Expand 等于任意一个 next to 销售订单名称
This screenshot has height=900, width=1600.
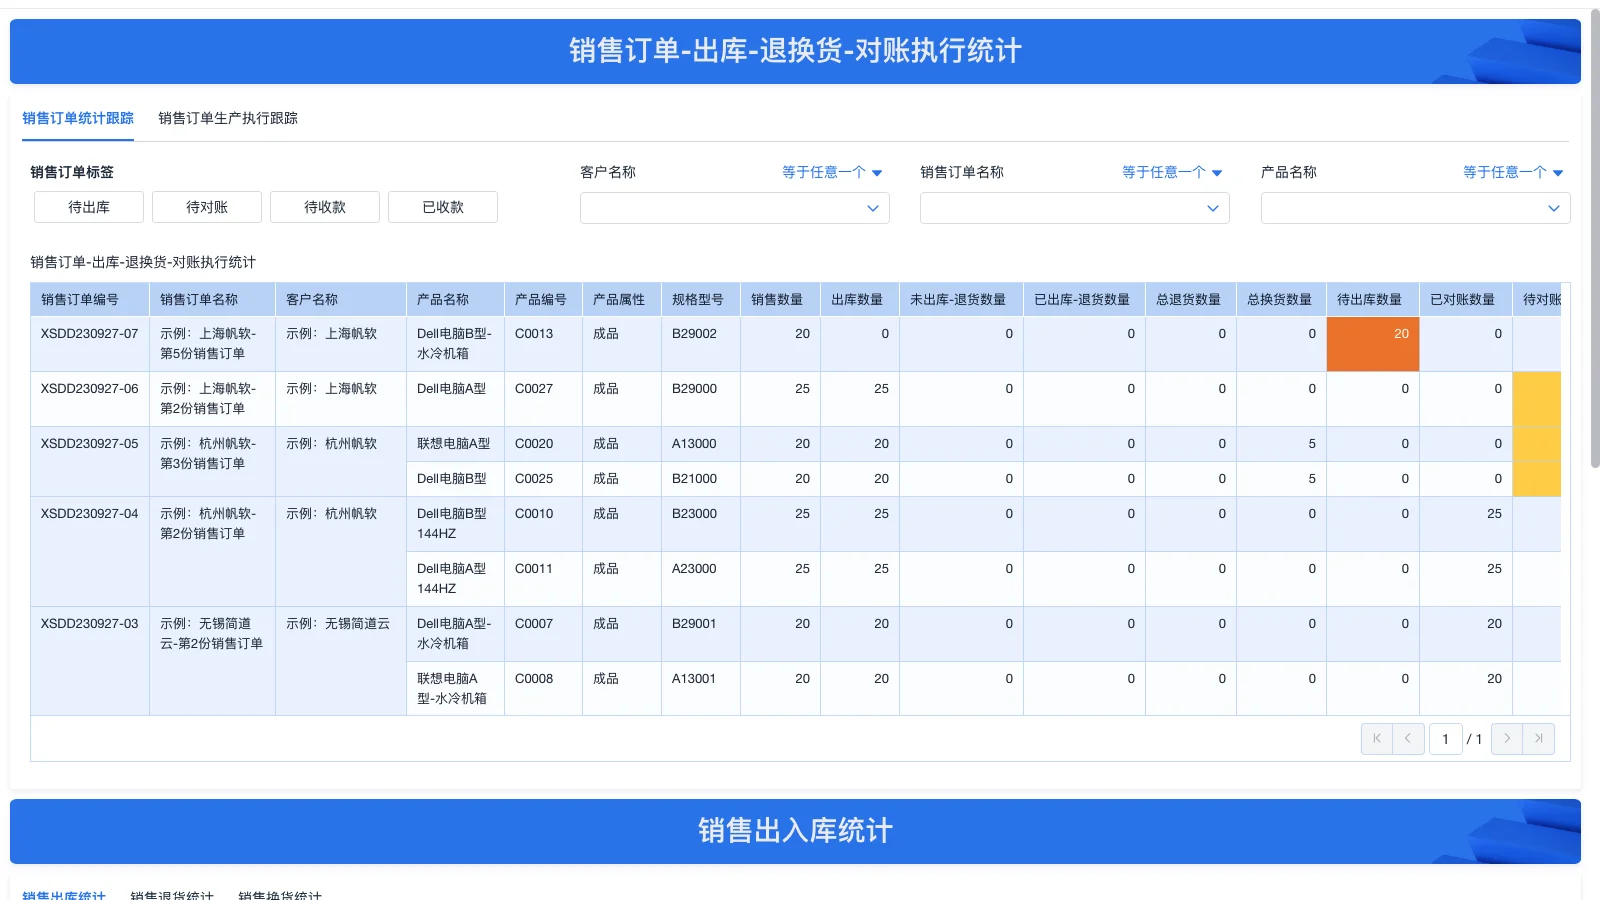tap(1171, 172)
